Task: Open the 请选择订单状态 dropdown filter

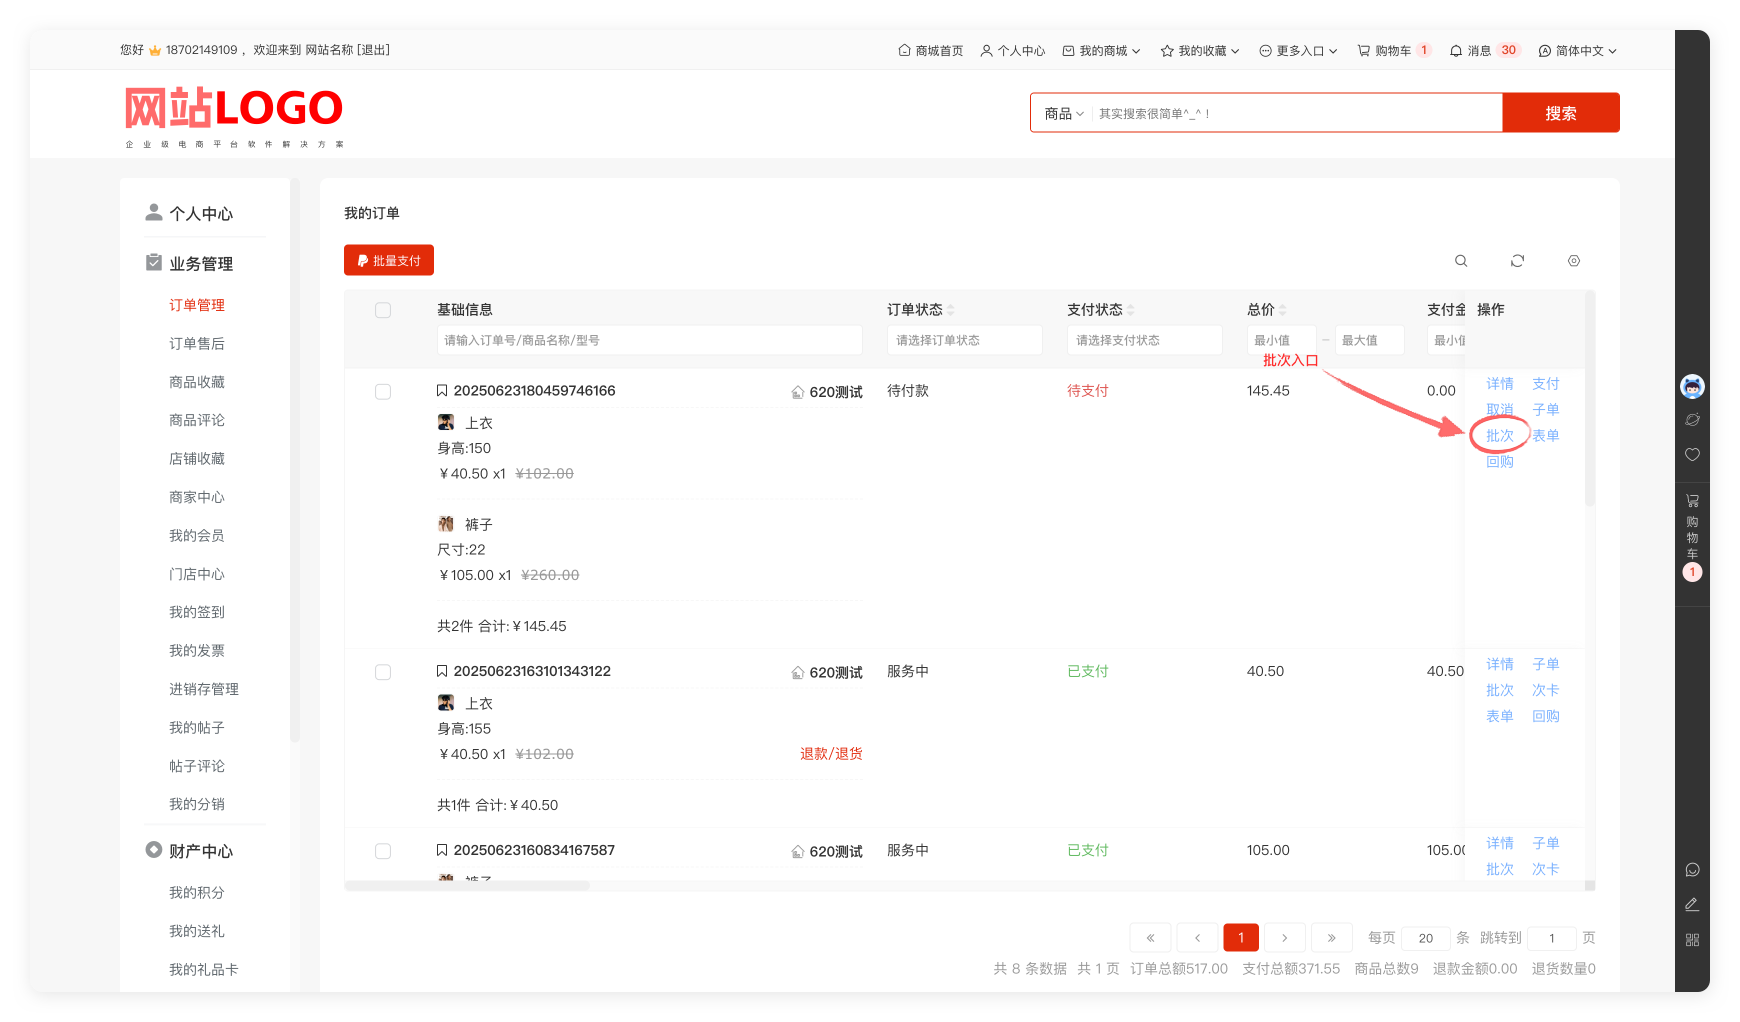Action: coord(964,340)
